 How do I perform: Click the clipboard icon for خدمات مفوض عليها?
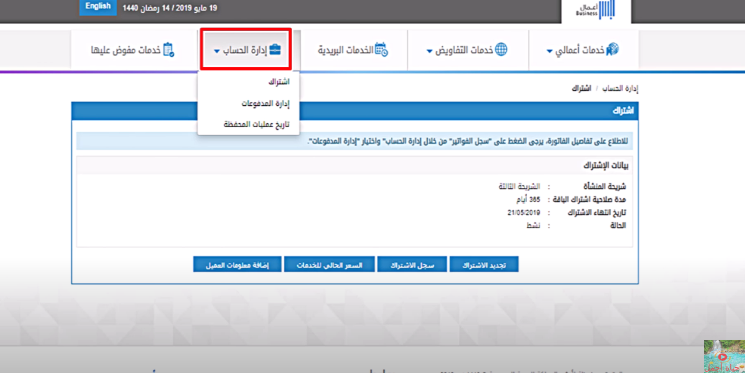point(169,50)
